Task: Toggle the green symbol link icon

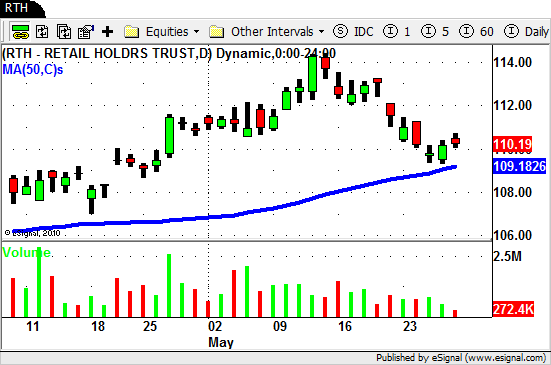Action: (x=20, y=32)
